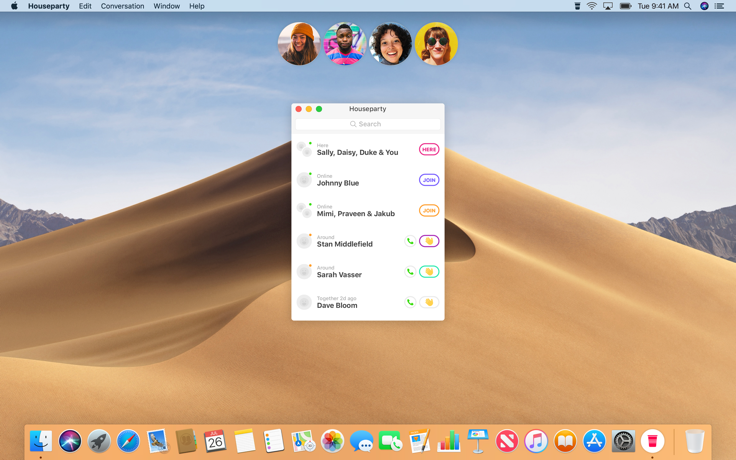Open the Help menu

pos(197,6)
